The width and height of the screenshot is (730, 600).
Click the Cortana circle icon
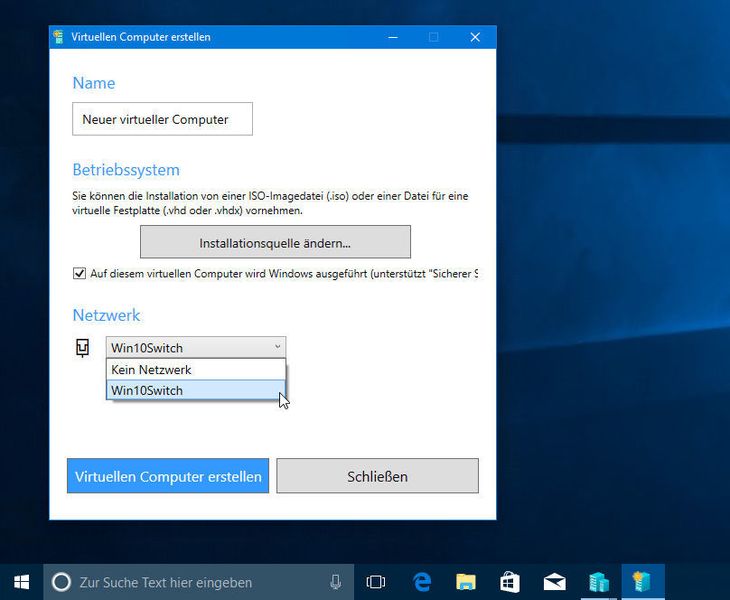[x=61, y=582]
